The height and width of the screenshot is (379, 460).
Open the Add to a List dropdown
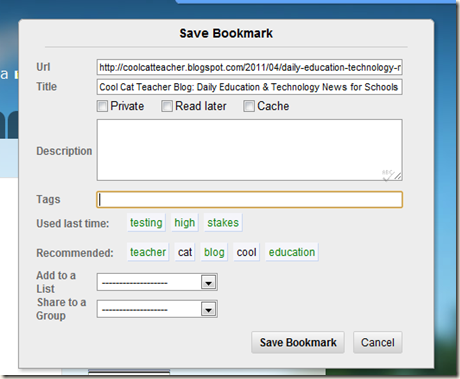[x=157, y=282]
